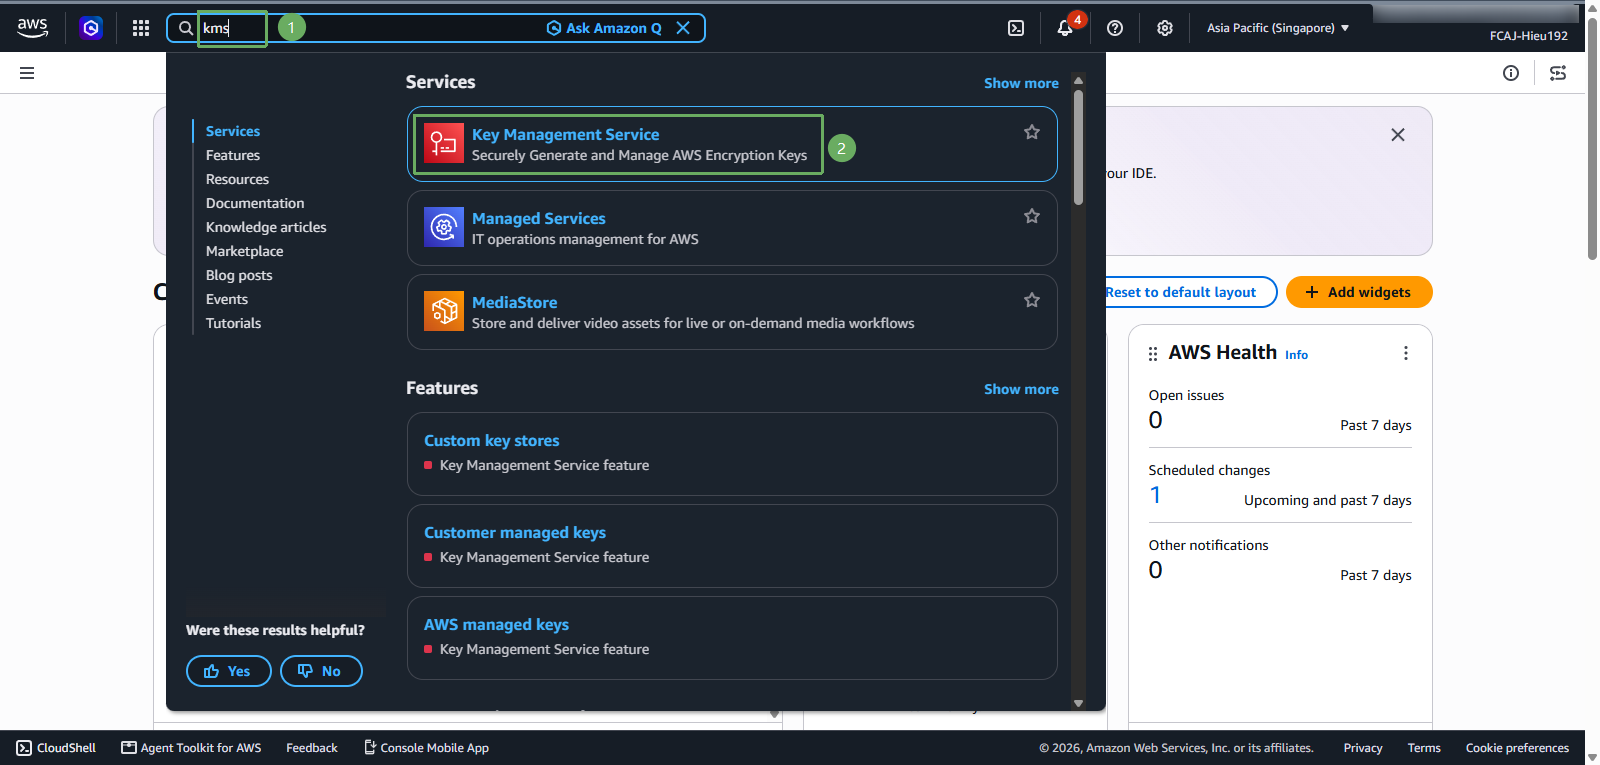Favorite Managed Services with the star

[1032, 216]
